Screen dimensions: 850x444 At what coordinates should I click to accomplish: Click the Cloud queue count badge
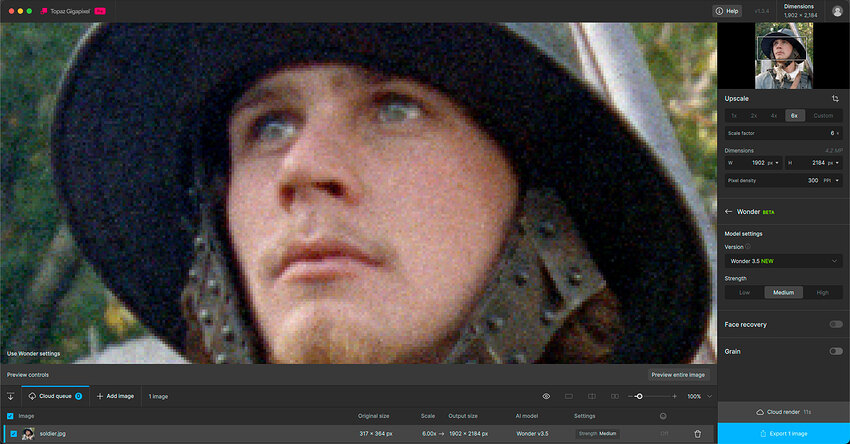pos(79,396)
